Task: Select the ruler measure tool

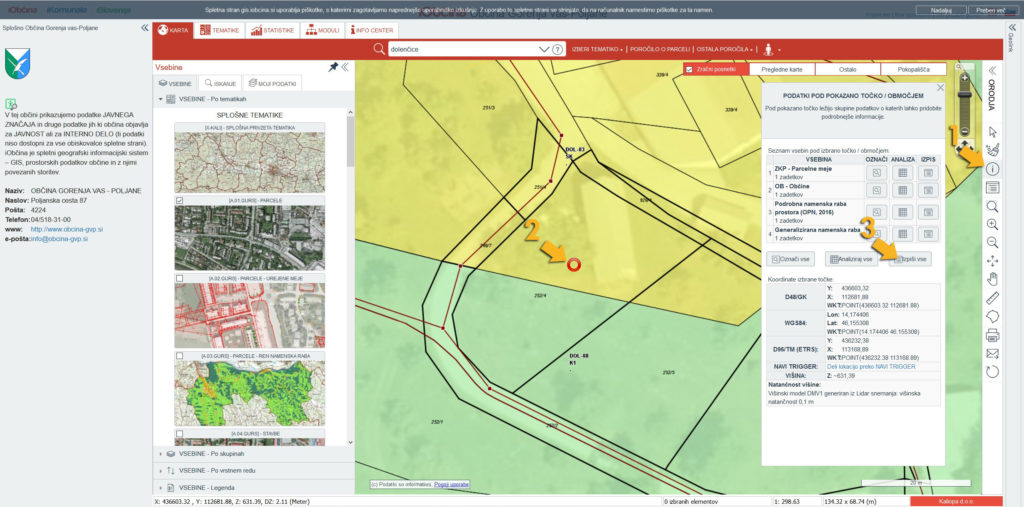Action: pos(993,297)
